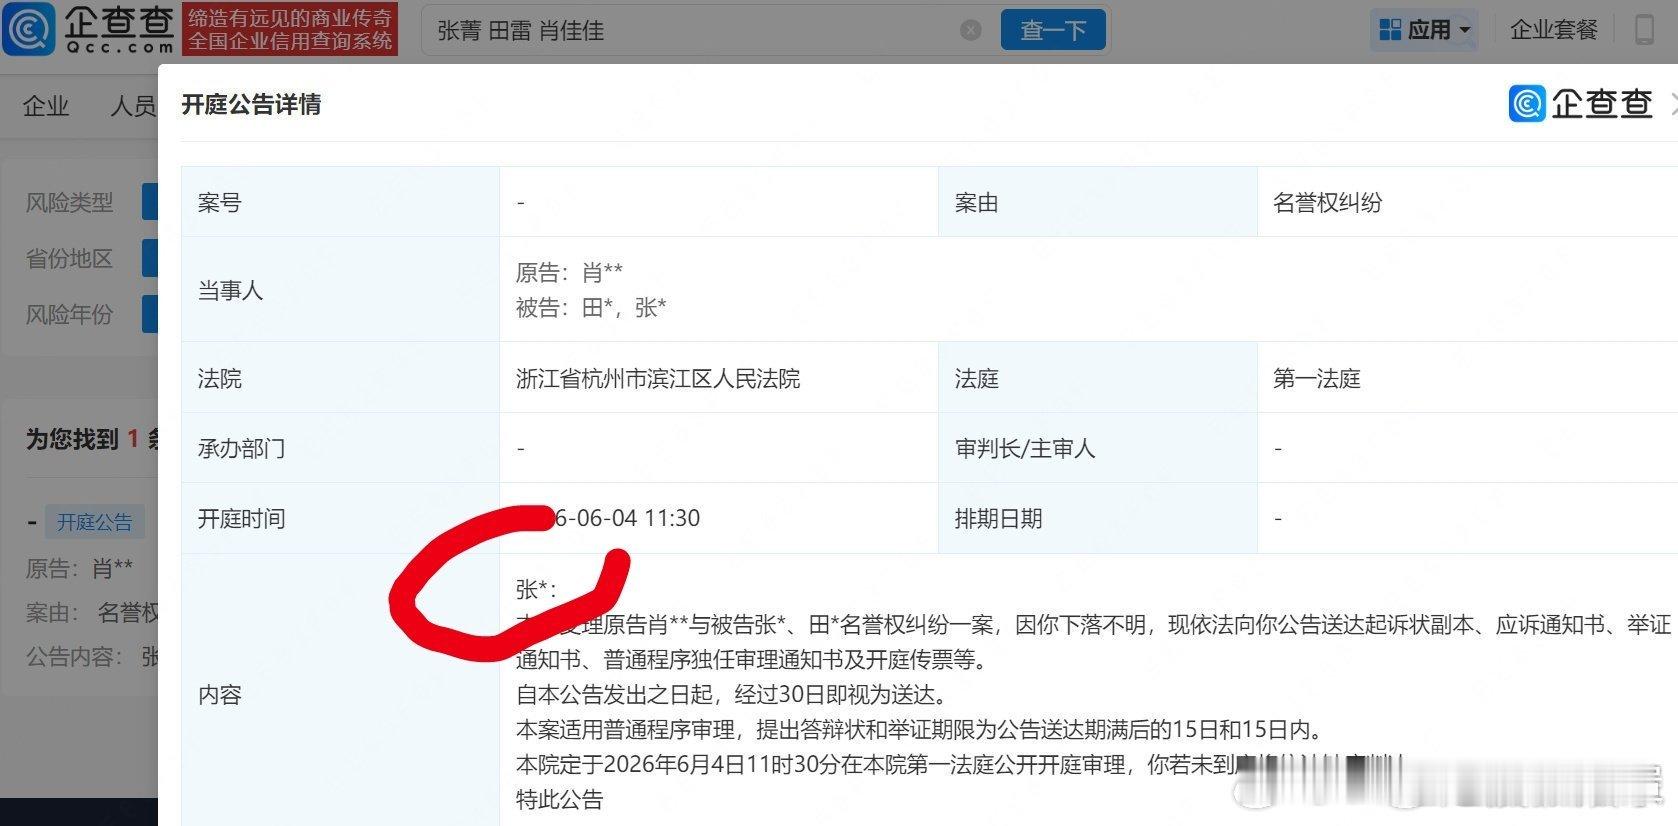This screenshot has height=826, width=1678.
Task: Select the 为您找到 result count text
Action: coord(90,439)
